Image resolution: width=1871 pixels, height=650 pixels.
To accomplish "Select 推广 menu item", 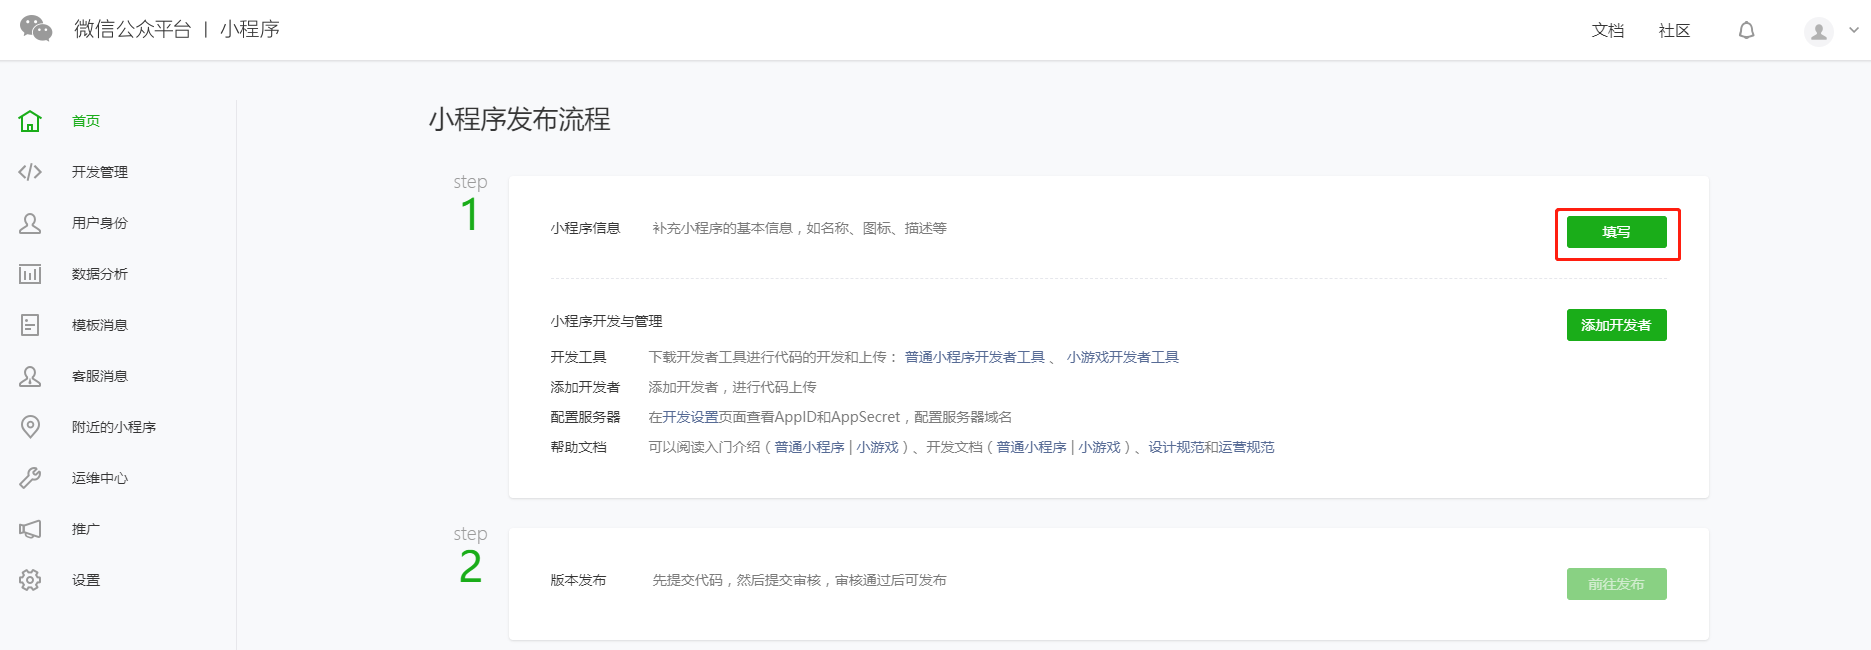I will click(x=86, y=529).
